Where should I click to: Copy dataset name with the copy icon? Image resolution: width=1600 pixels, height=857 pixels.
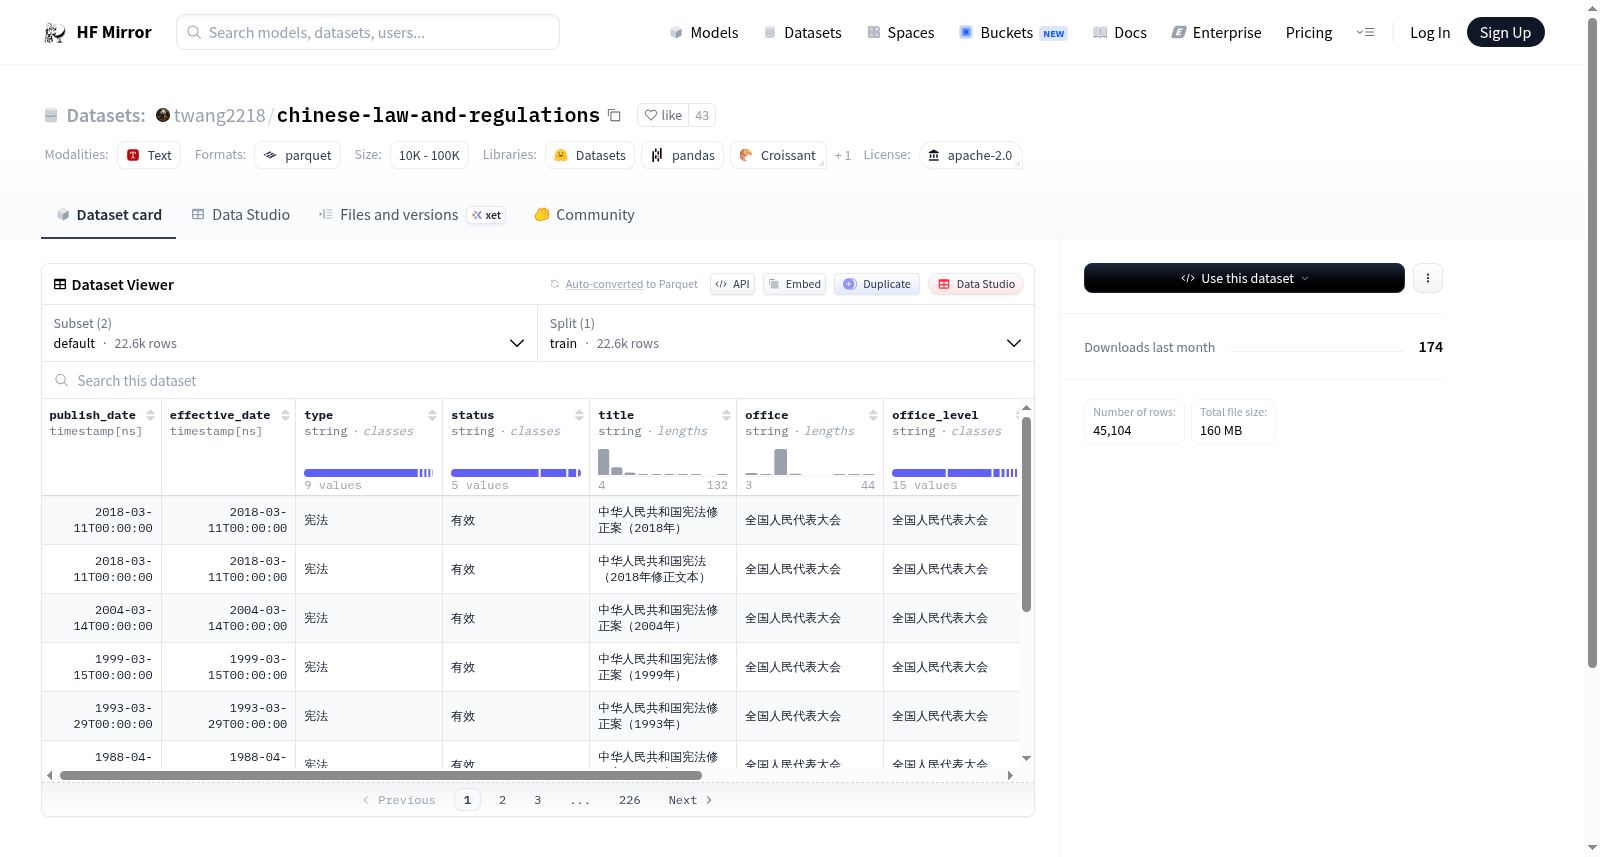tap(614, 116)
